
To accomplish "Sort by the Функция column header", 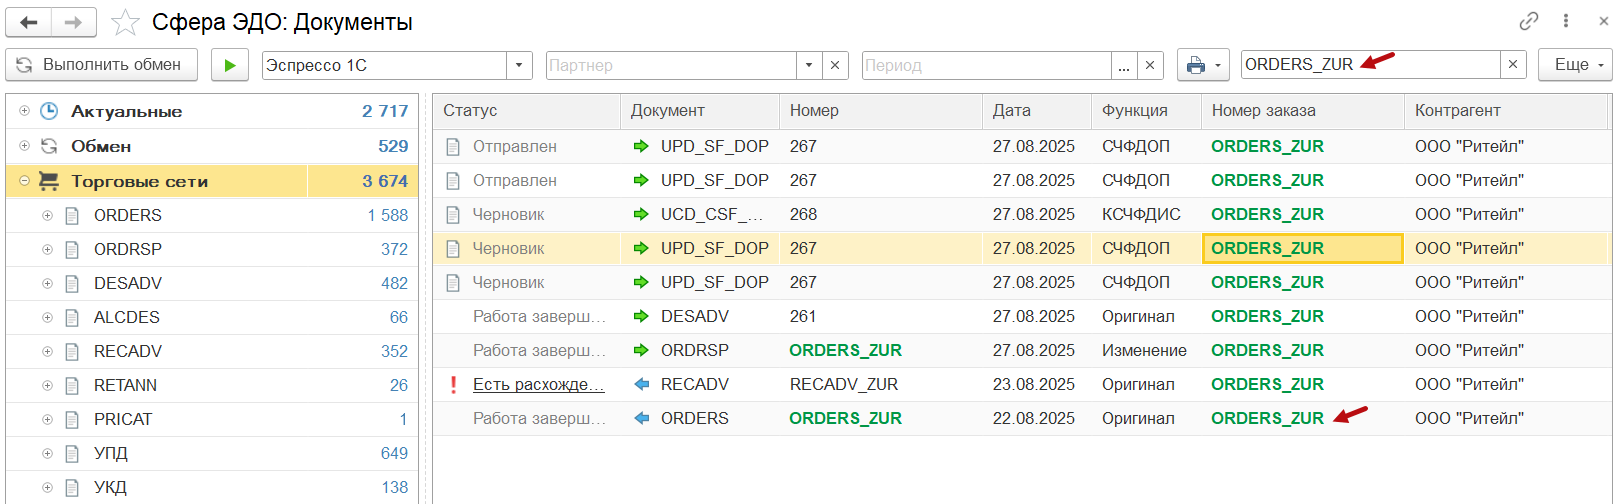I will click(x=1147, y=111).
